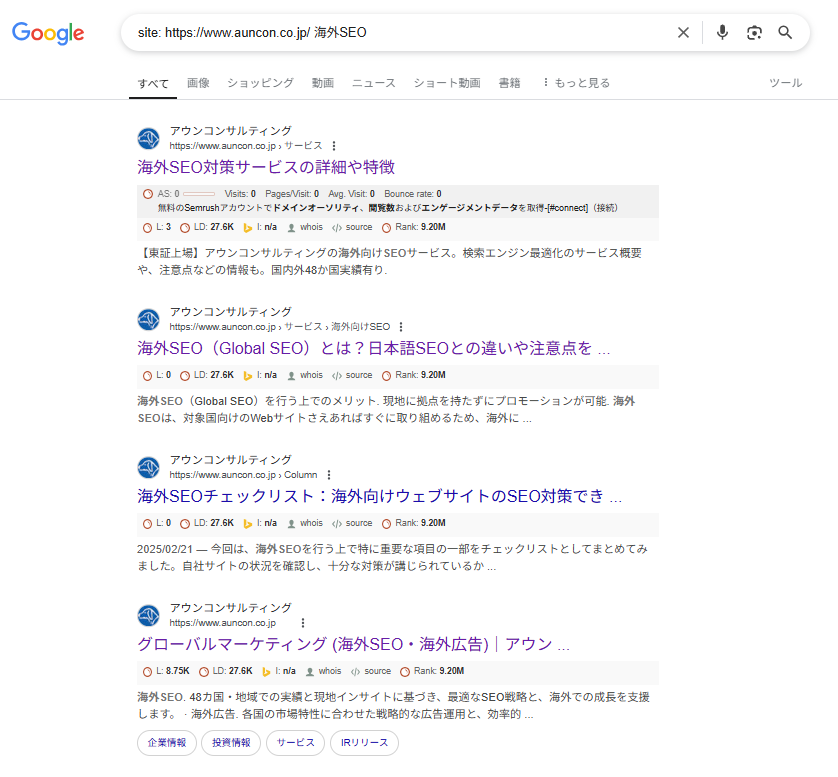Open three-dot menu for the 海外向けSEO result
The image size is (838, 777).
(x=401, y=327)
